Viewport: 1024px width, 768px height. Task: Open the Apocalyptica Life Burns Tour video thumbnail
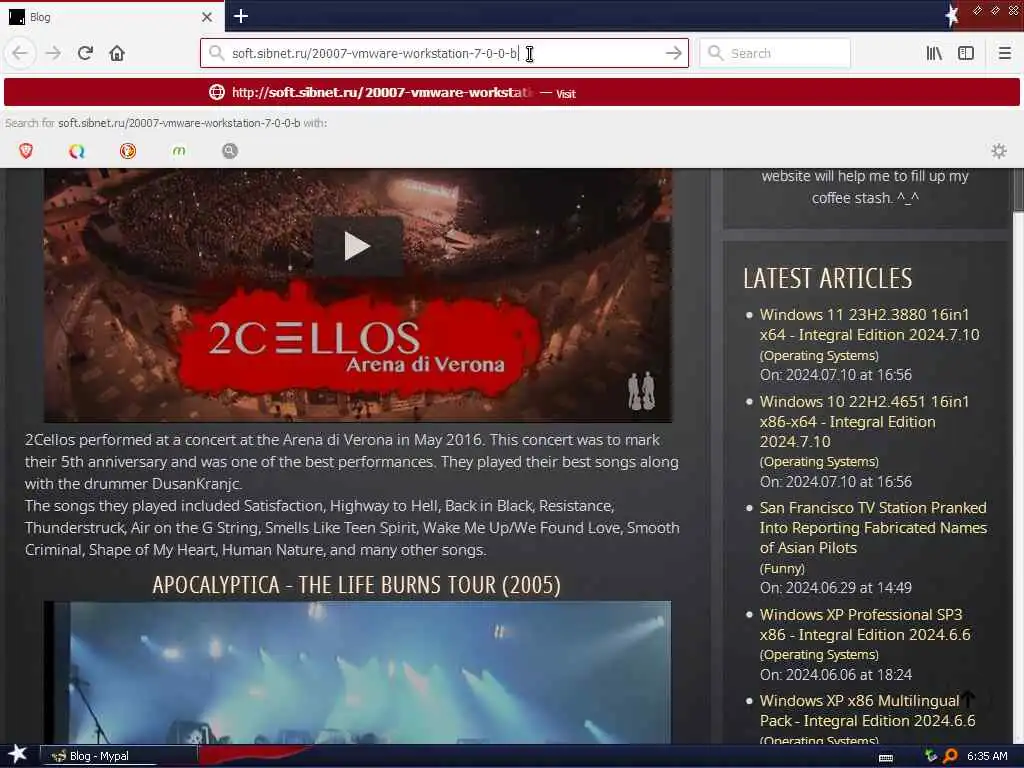tap(357, 672)
